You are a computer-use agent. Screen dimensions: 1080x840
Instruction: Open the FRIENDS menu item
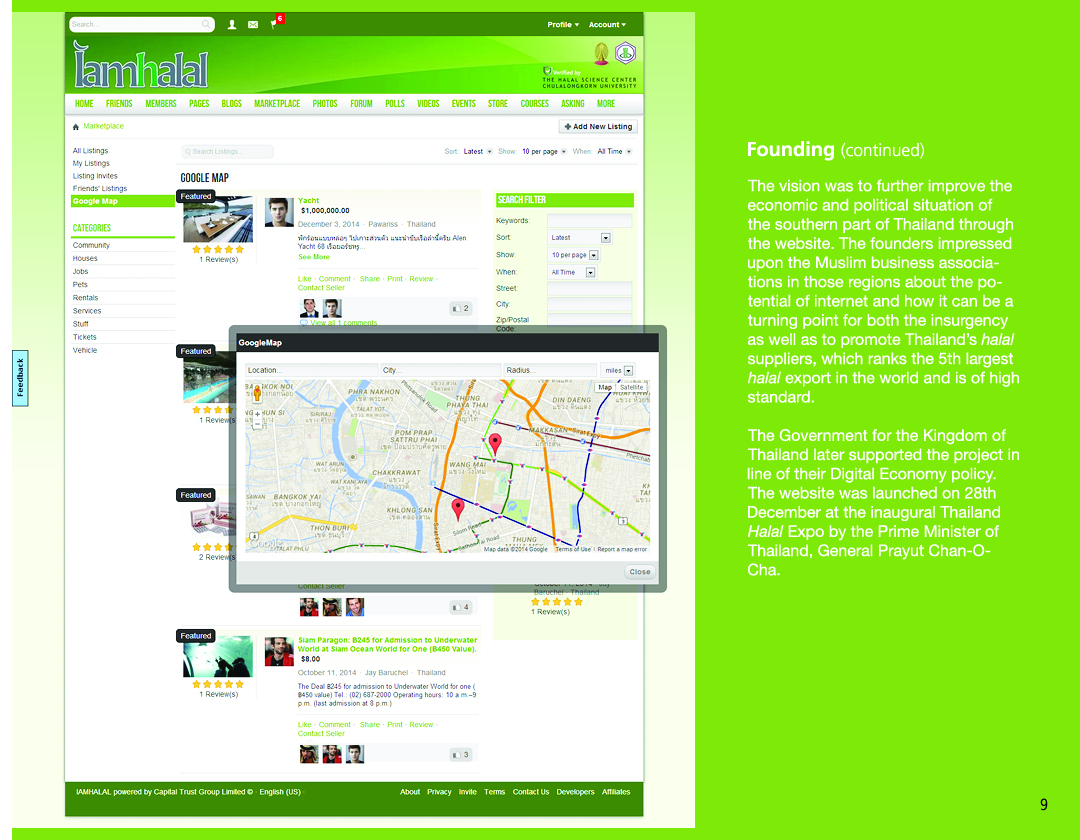[x=119, y=104]
